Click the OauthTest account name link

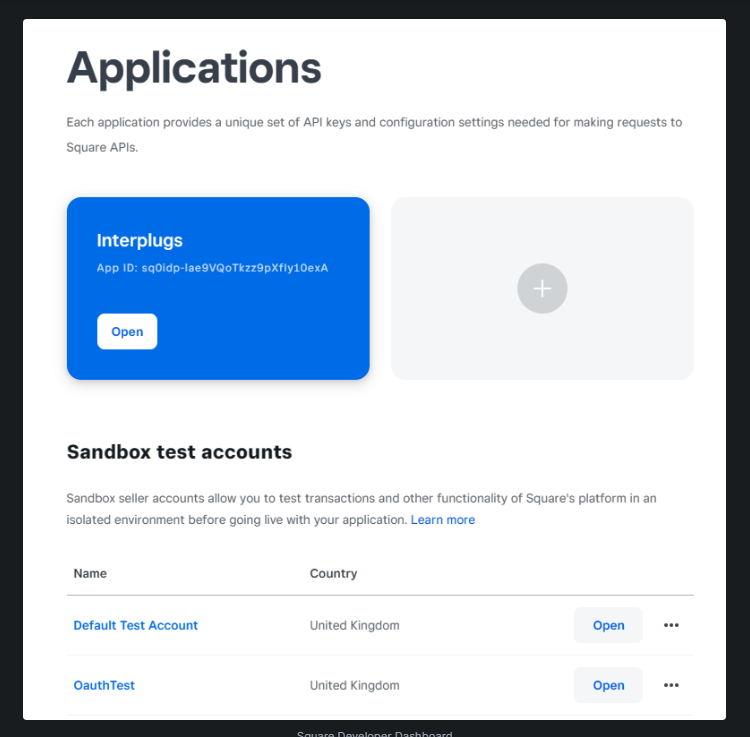pos(104,685)
